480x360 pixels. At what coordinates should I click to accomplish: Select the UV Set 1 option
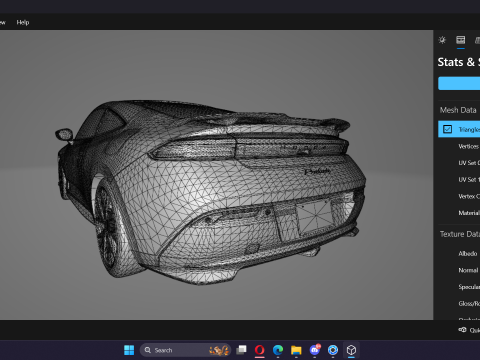tap(469, 179)
